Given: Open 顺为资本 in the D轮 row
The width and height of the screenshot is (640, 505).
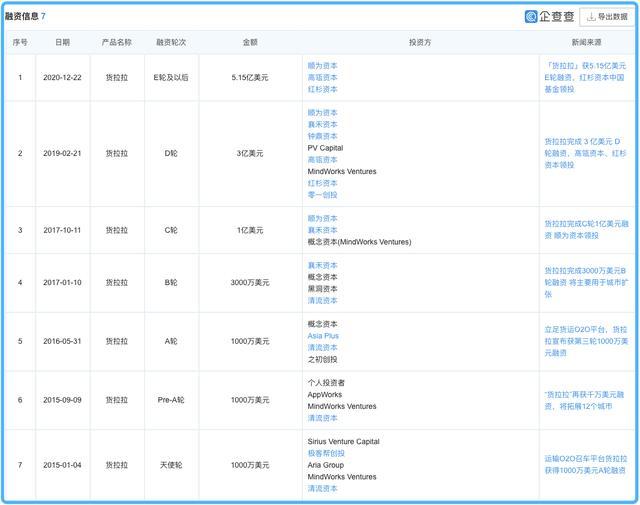Looking at the screenshot, I should point(322,113).
